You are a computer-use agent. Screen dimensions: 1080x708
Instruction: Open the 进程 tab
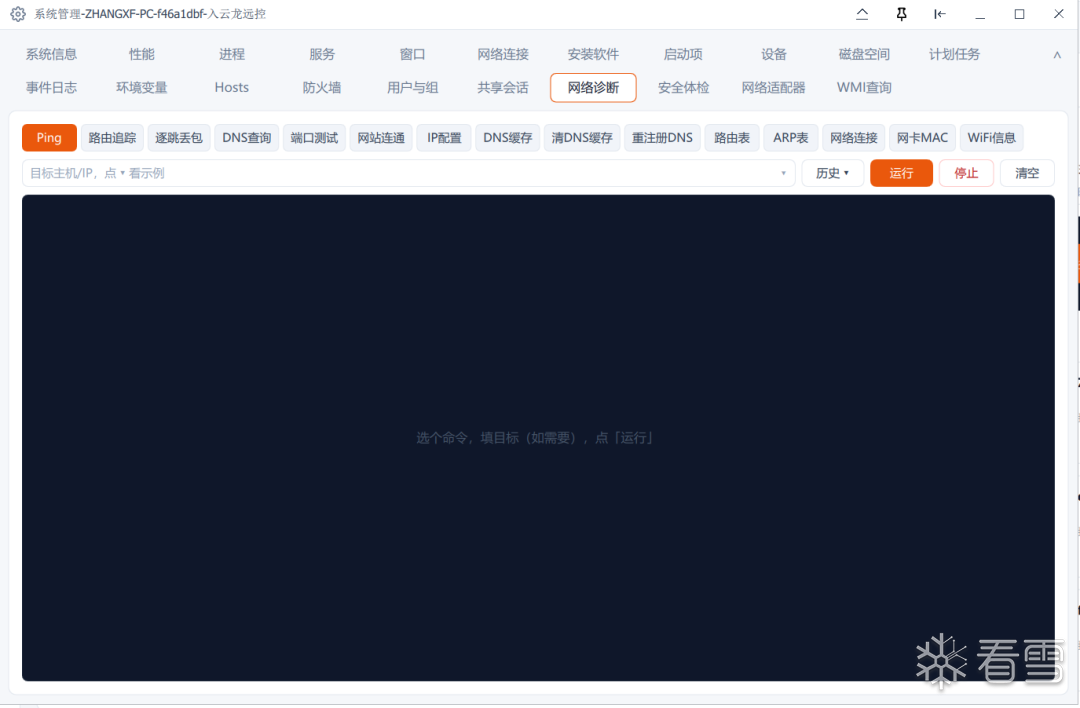[232, 54]
